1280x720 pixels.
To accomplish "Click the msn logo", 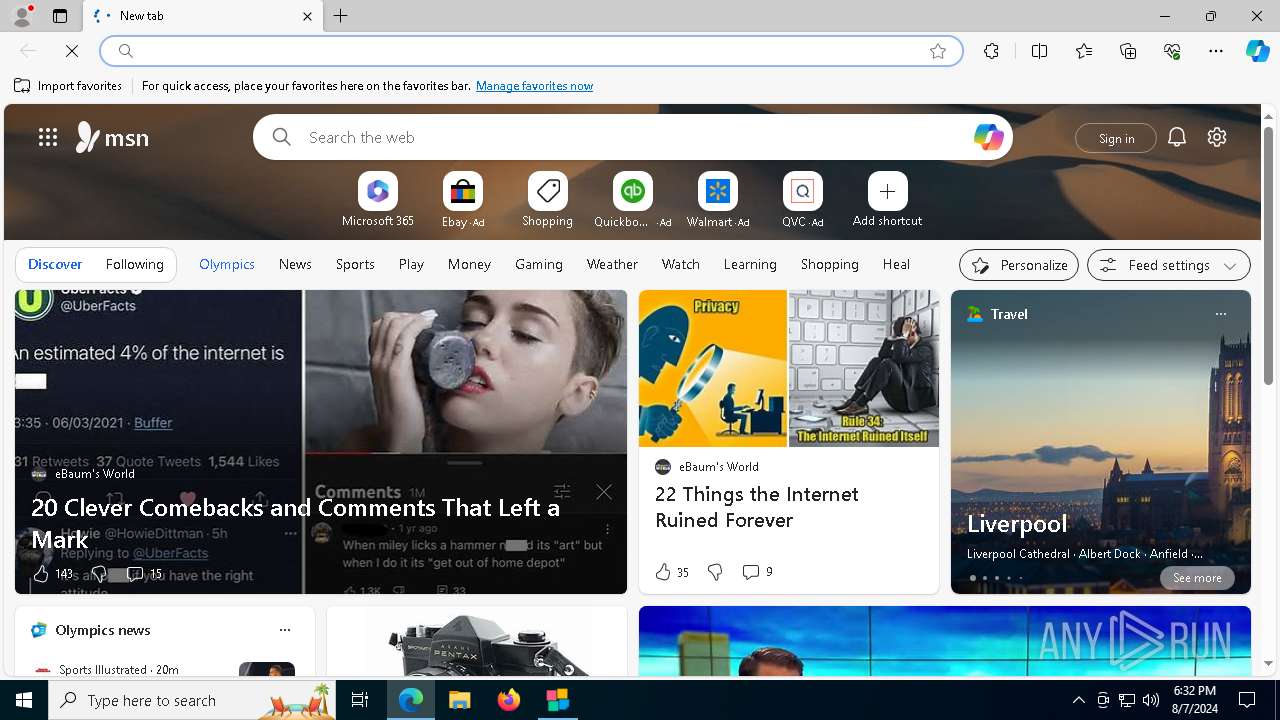I will point(112,137).
